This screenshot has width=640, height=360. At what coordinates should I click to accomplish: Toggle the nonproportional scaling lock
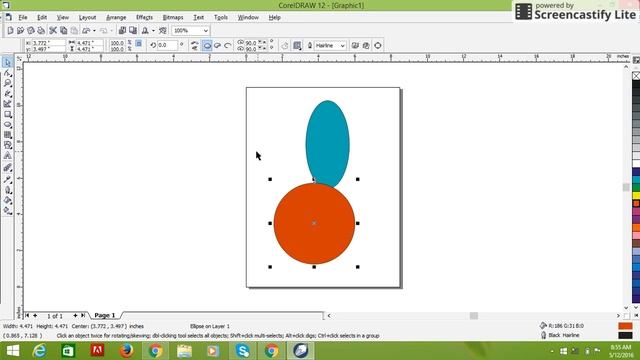[x=139, y=43]
